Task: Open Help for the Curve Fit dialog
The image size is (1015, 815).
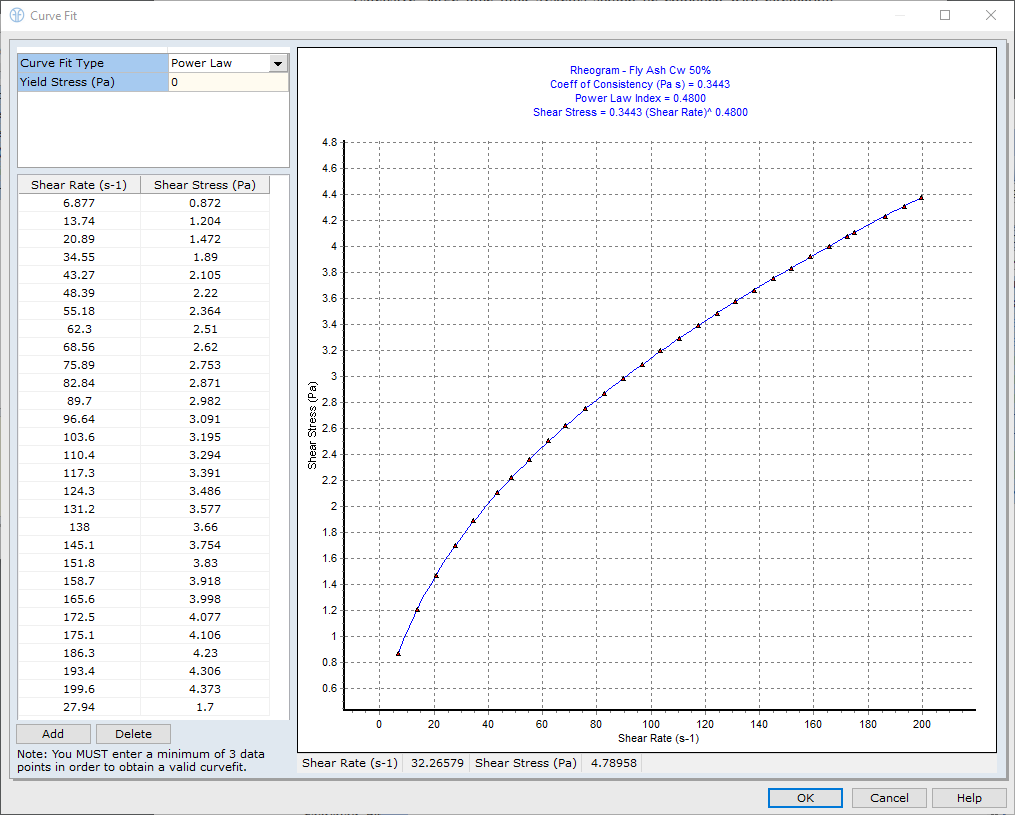Action: pyautogui.click(x=968, y=797)
